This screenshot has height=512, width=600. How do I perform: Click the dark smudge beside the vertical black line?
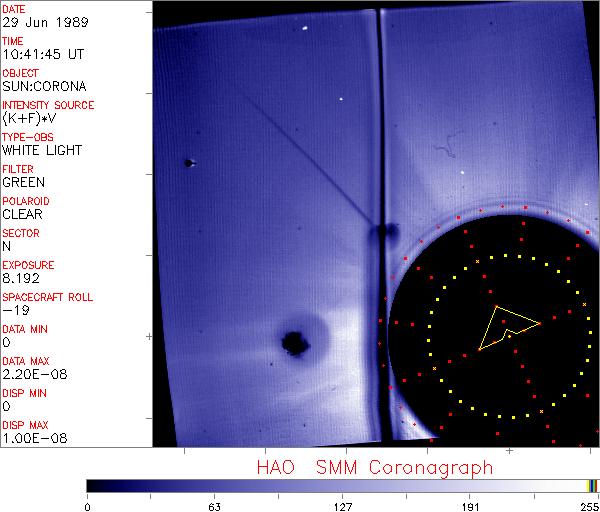coord(391,231)
